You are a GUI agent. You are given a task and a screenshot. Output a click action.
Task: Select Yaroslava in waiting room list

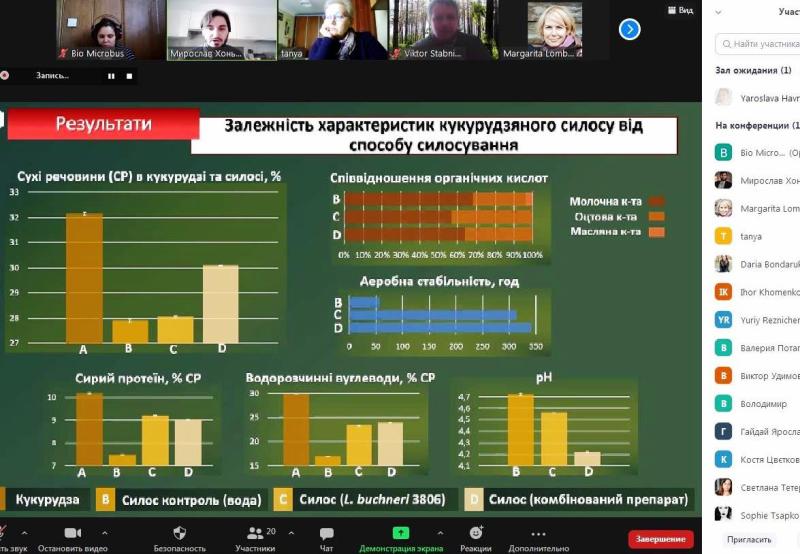[757, 98]
